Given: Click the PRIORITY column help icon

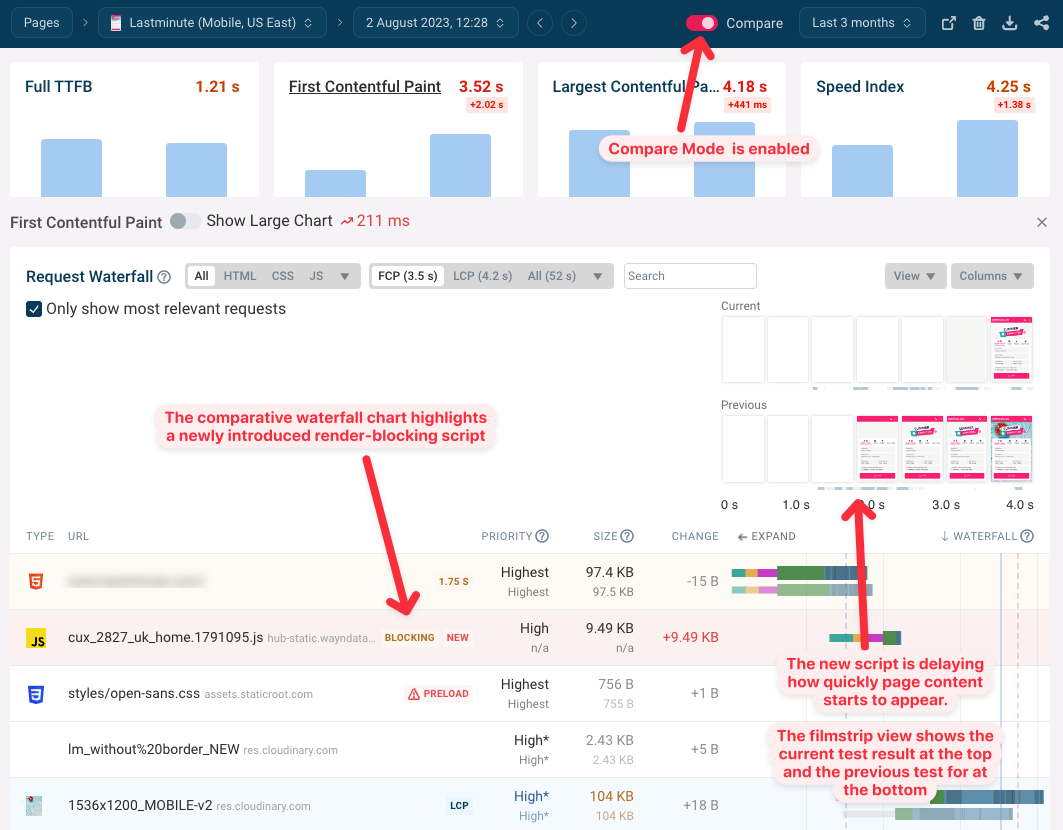Looking at the screenshot, I should point(542,536).
